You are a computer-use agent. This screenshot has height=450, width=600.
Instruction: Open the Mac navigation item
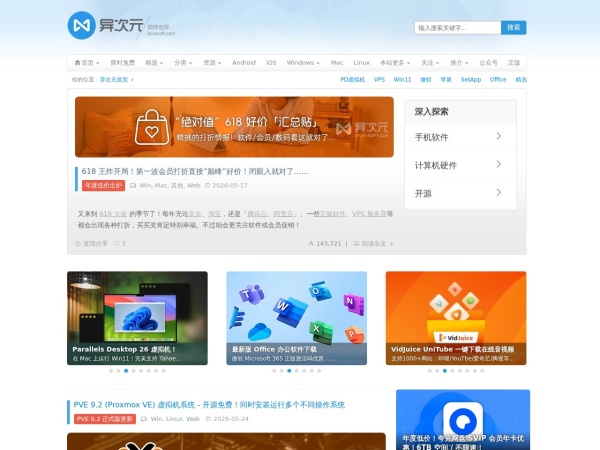tap(337, 63)
